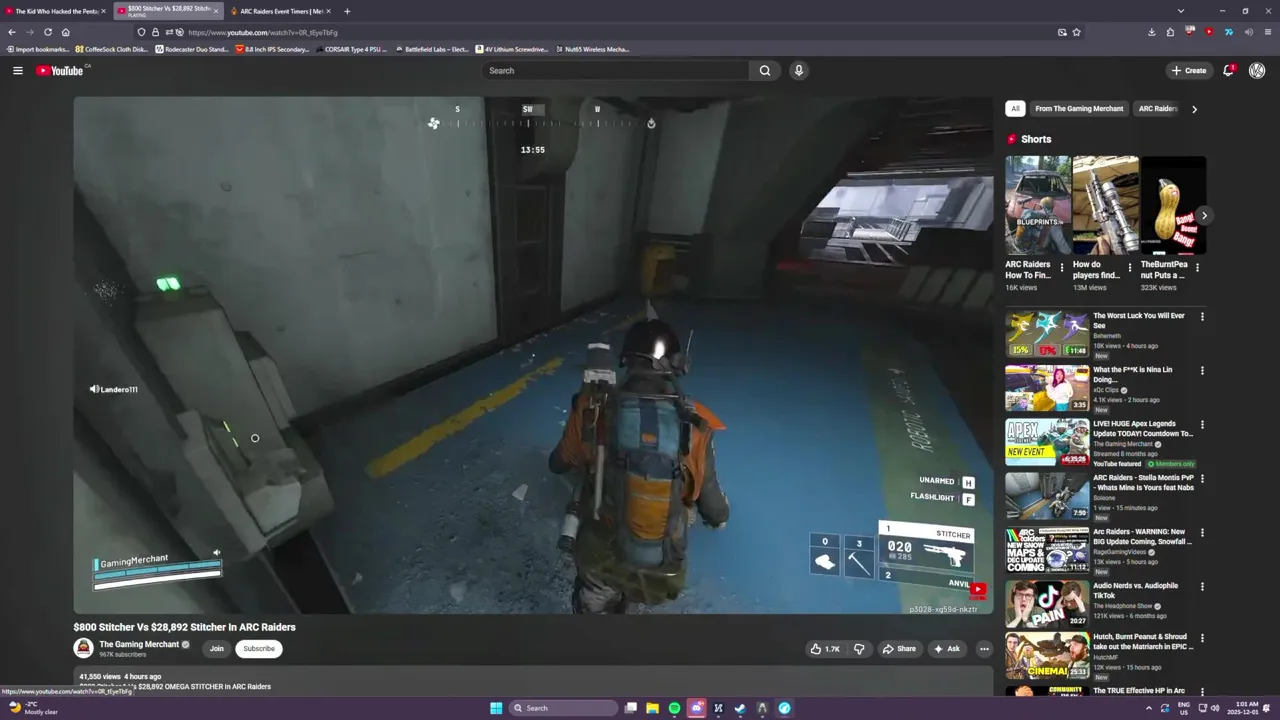Click the video player to pause playback
The image size is (1280, 720).
pos(533,355)
